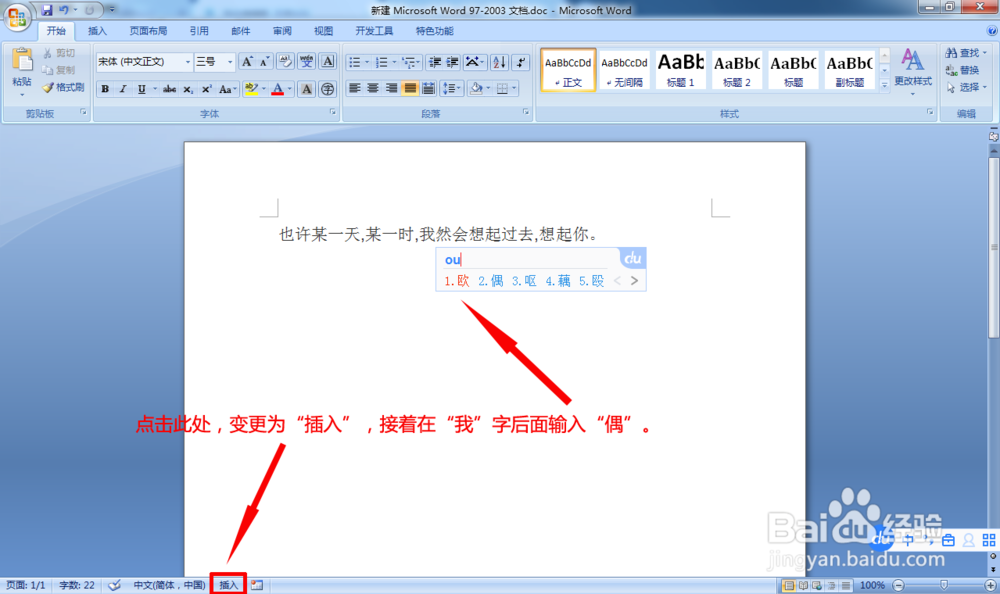Decrease paragraph indent

[435, 62]
